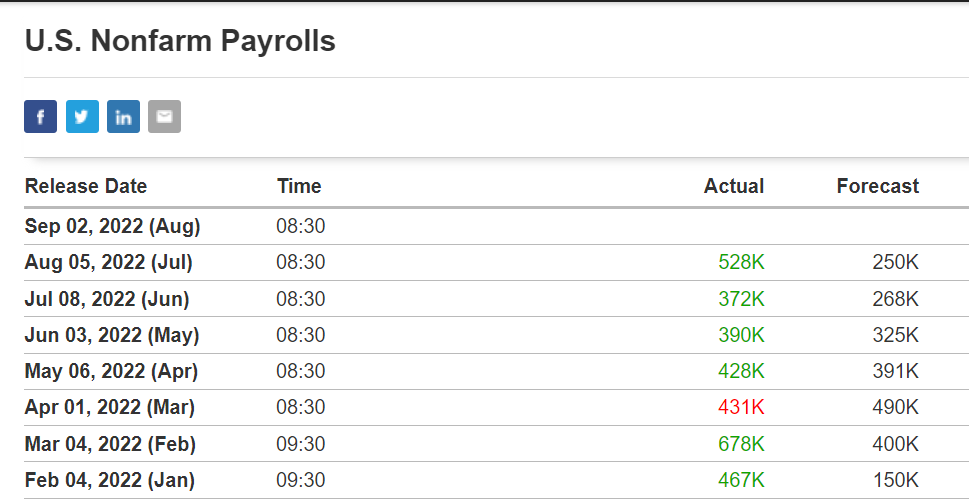Click the Time column header
The height and width of the screenshot is (500, 969).
point(299,186)
